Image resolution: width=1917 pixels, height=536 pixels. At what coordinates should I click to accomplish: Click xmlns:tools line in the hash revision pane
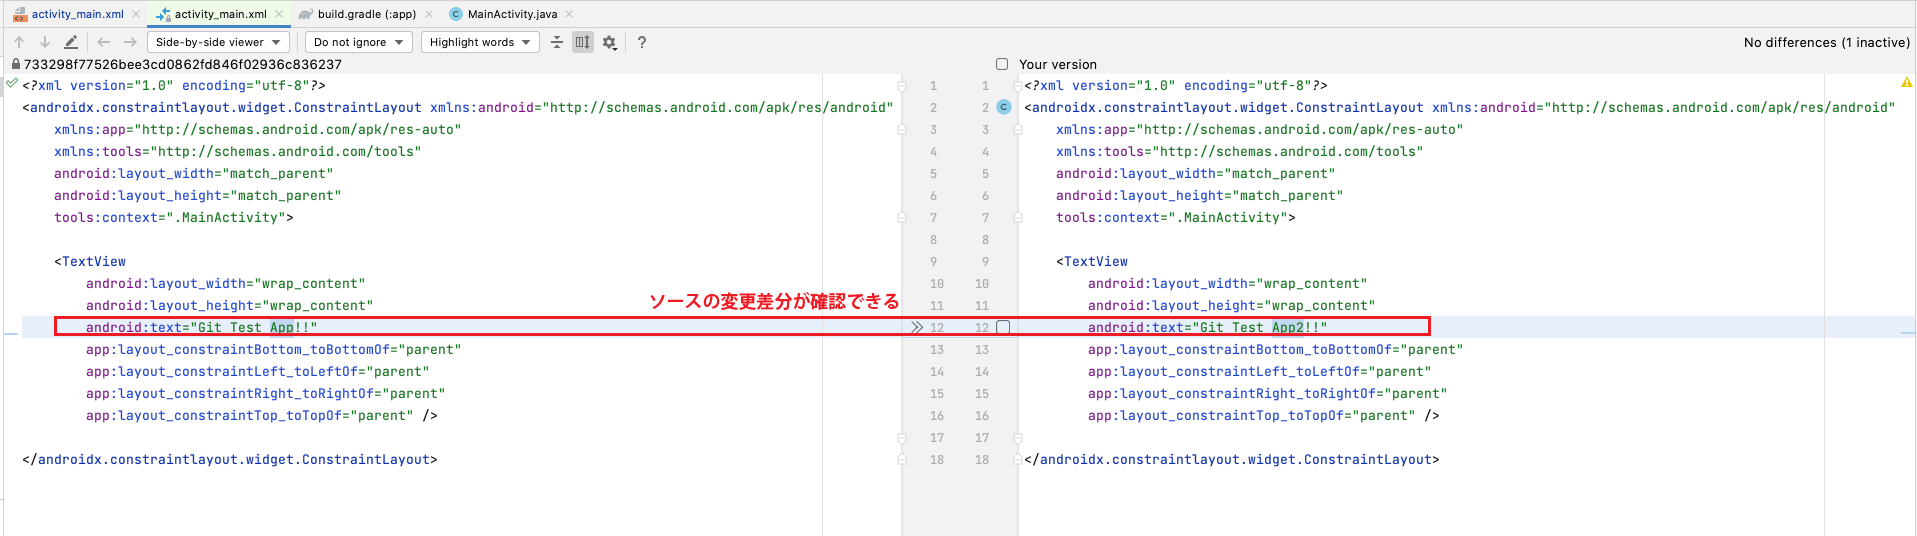(237, 151)
